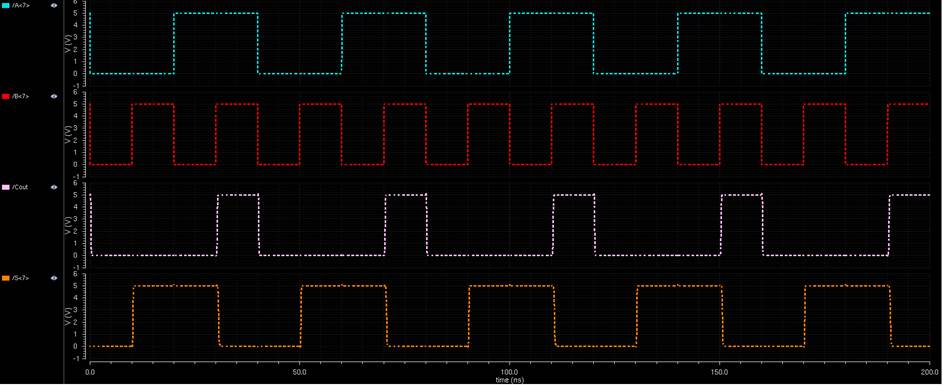Click the cyan /A<7> waveform trace

point(215,13)
